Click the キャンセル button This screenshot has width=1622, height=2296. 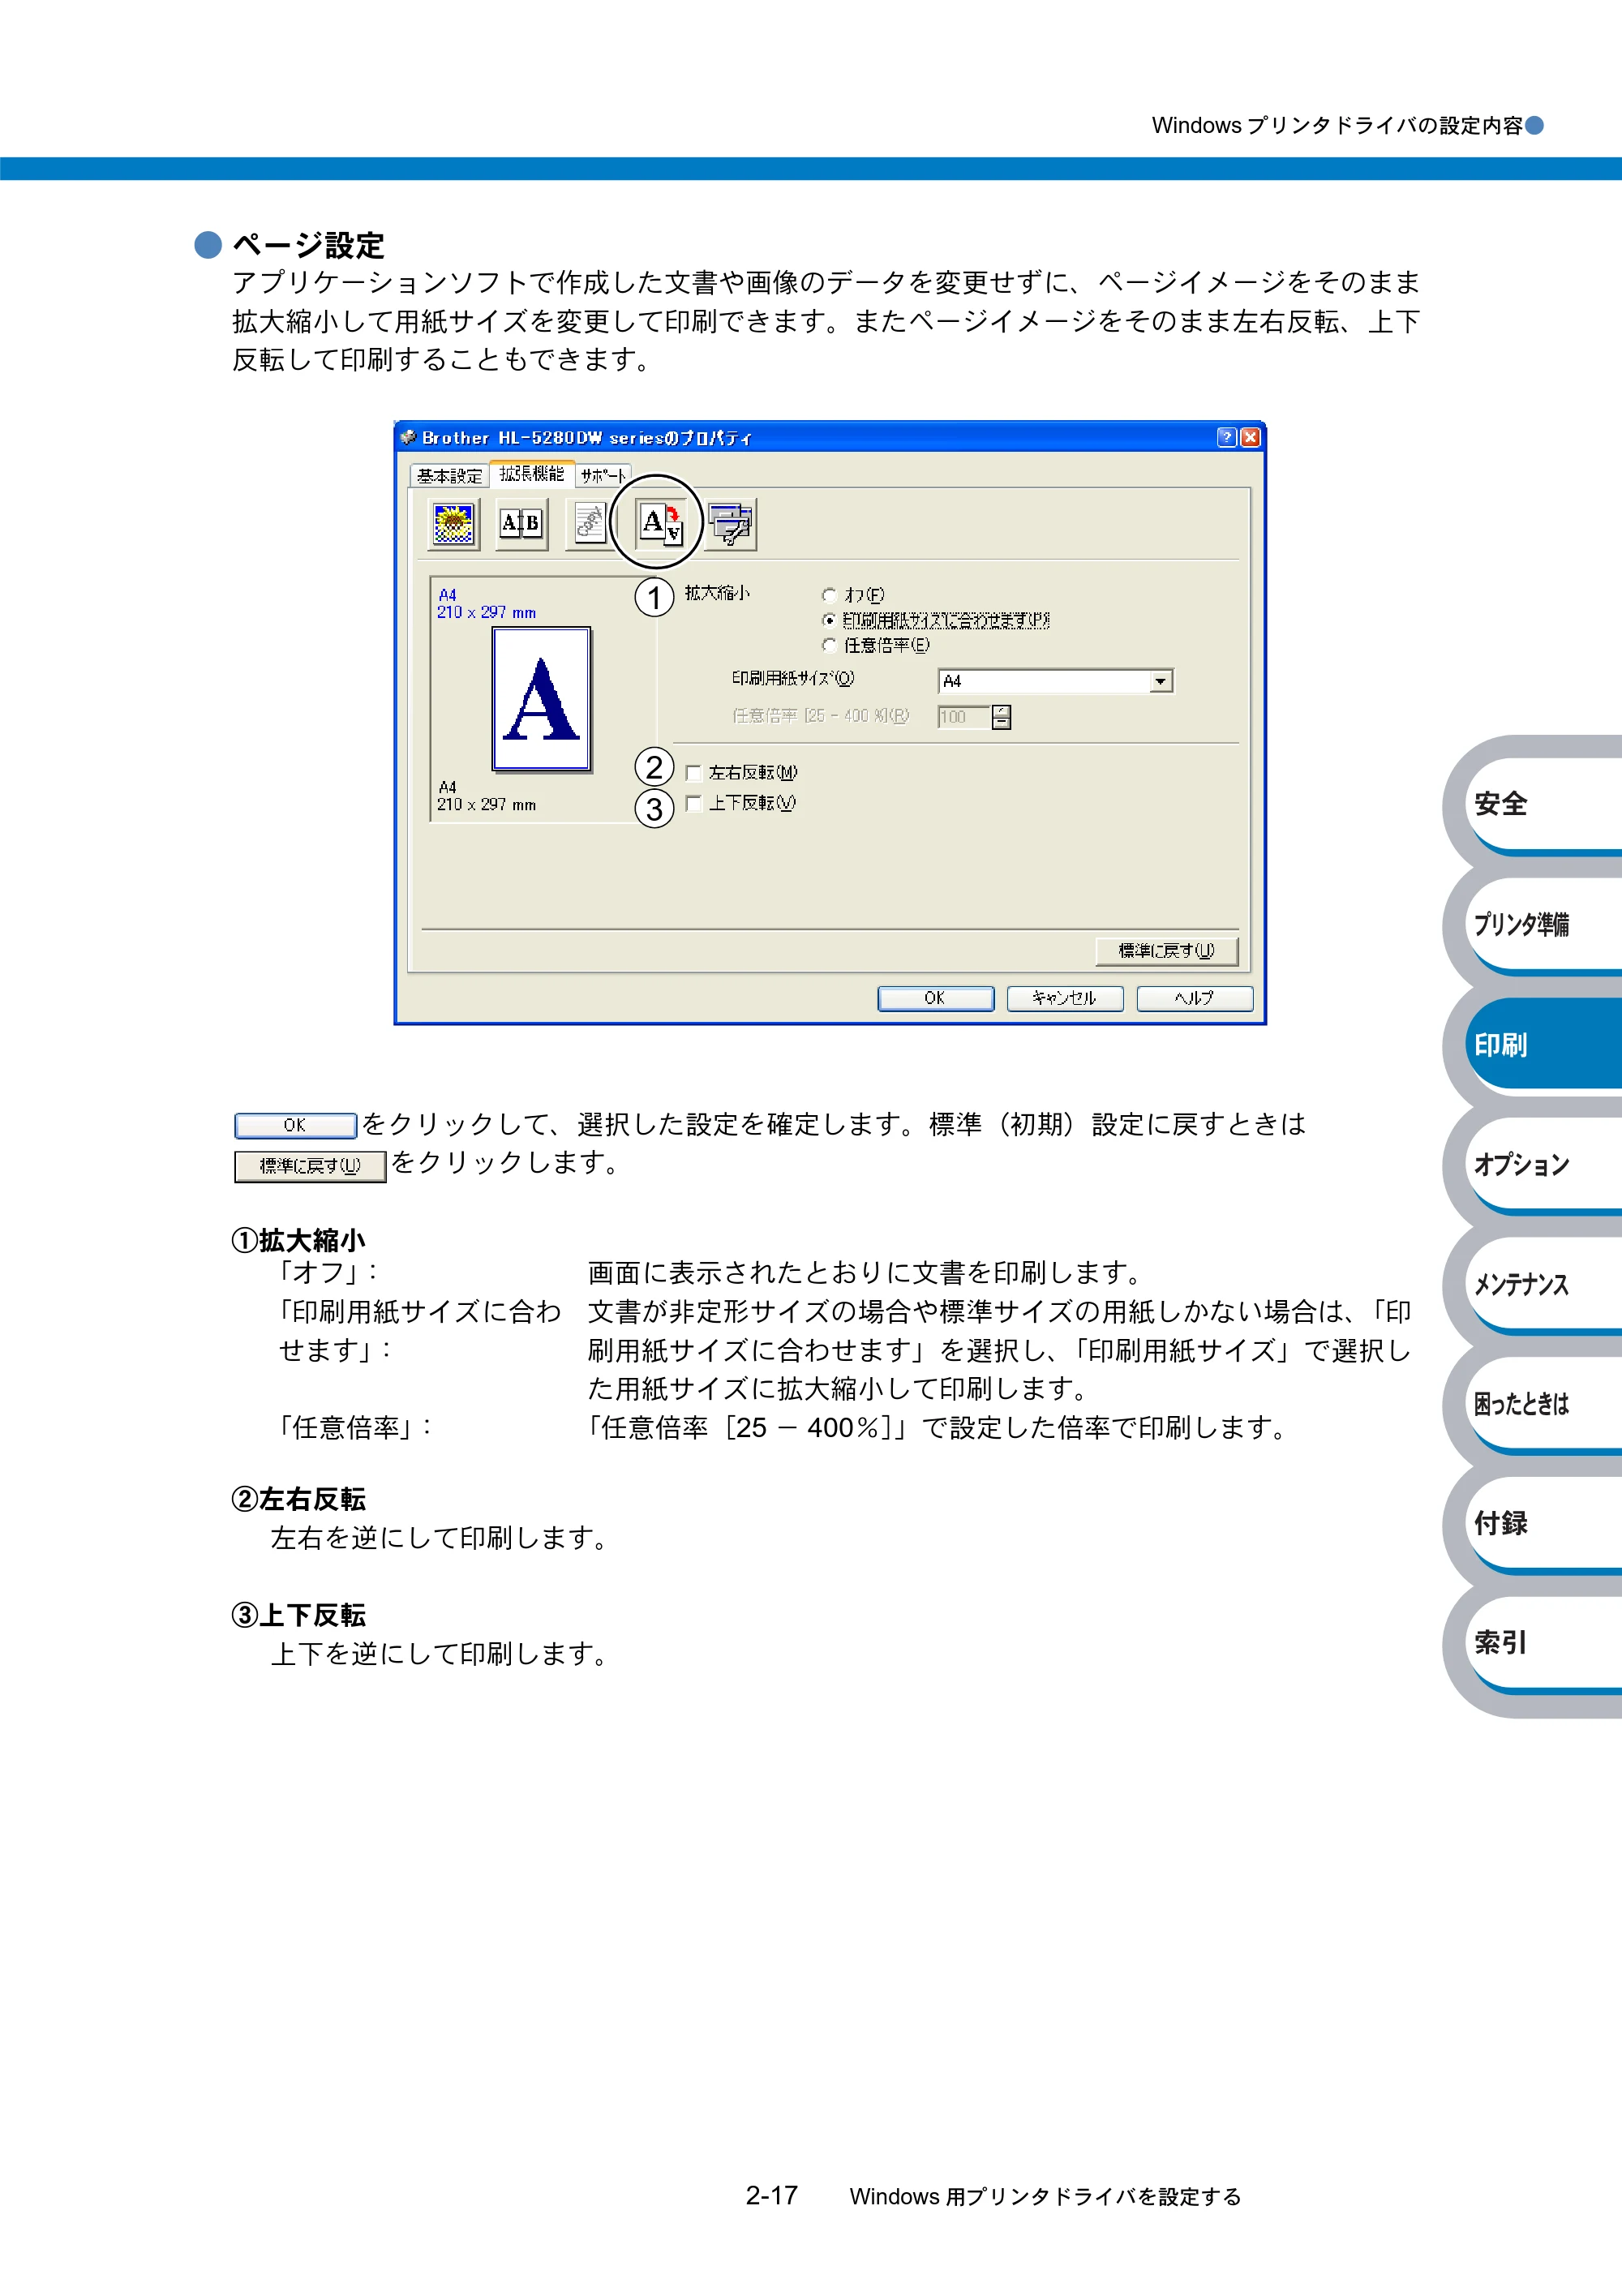pos(1064,998)
